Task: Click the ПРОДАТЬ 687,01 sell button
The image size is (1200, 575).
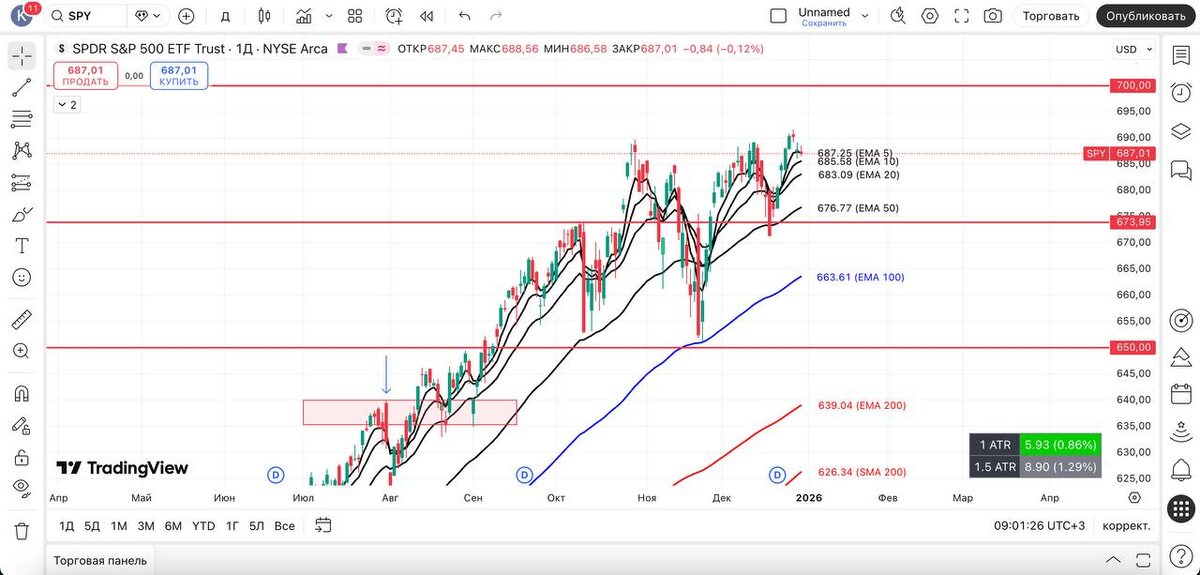Action: 85,76
